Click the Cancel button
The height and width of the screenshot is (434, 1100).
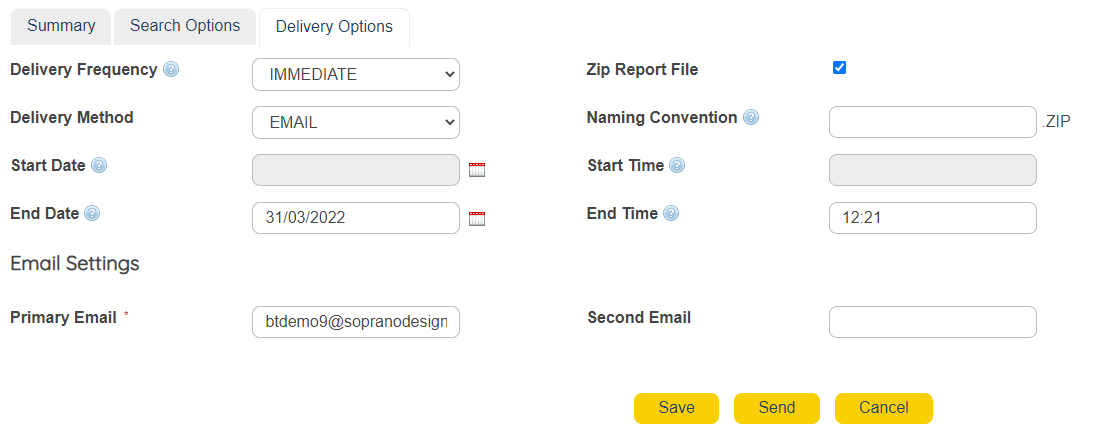pos(883,408)
